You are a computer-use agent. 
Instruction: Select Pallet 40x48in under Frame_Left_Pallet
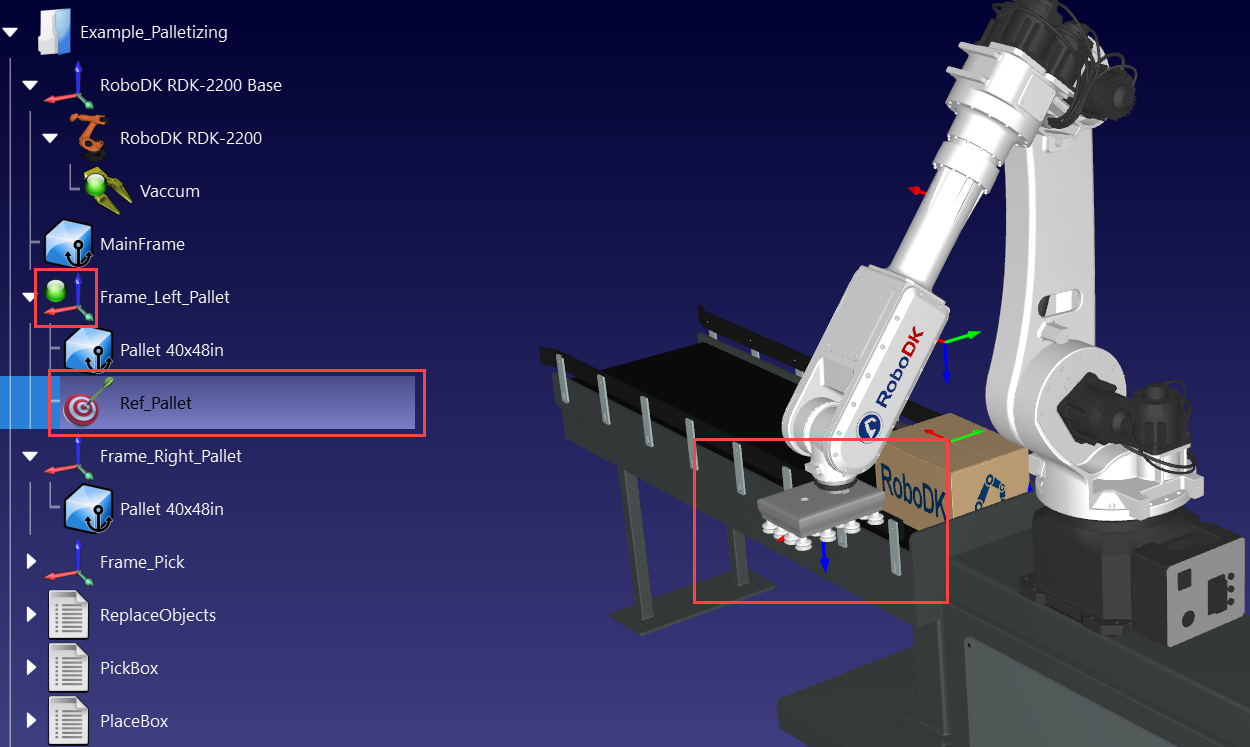tap(171, 350)
